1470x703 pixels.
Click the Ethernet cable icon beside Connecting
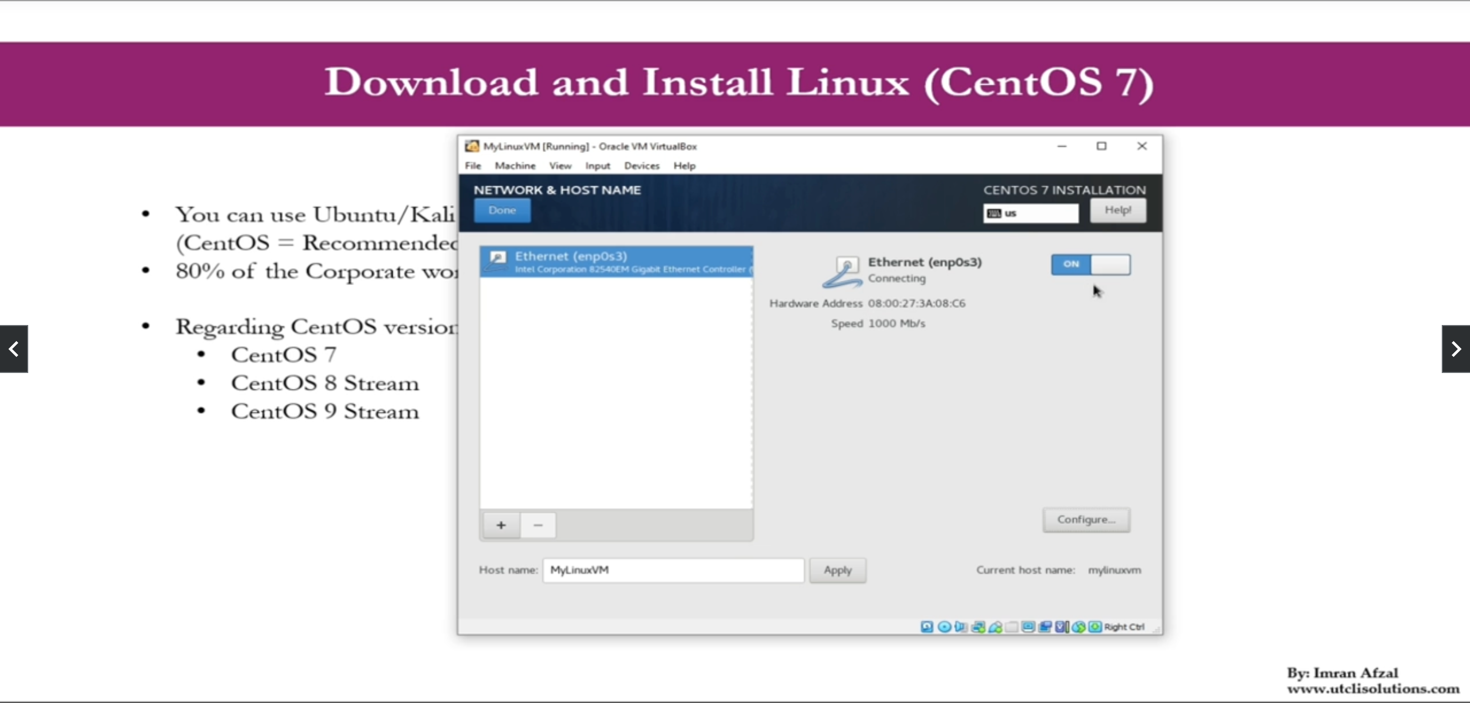pyautogui.click(x=843, y=271)
